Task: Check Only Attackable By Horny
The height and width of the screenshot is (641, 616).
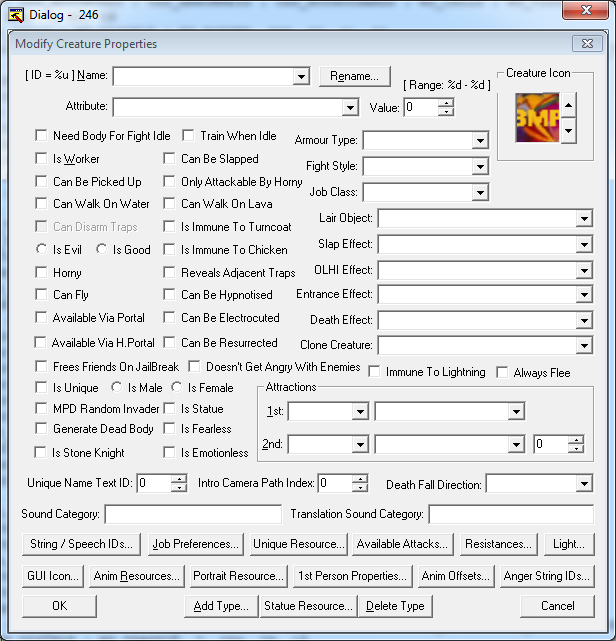Action: [x=169, y=181]
